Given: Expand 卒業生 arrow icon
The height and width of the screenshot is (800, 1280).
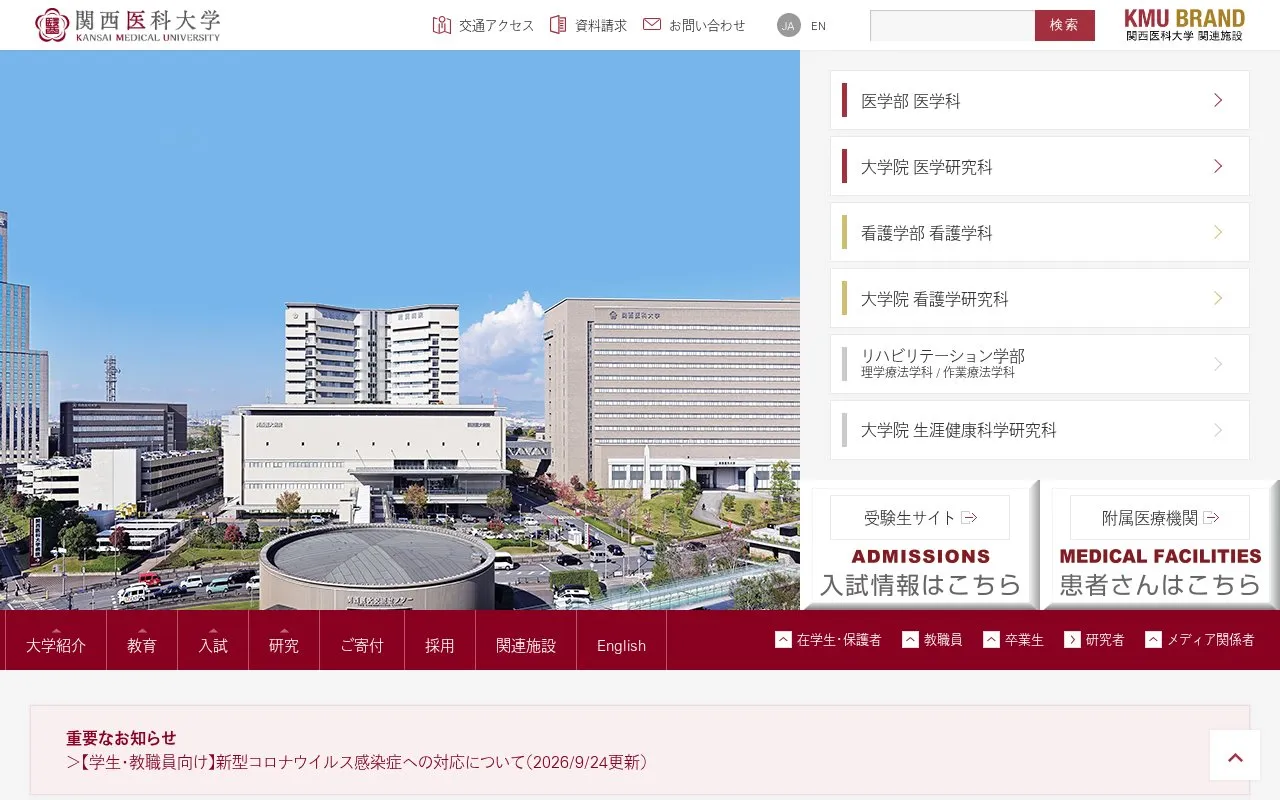Looking at the screenshot, I should click(991, 639).
